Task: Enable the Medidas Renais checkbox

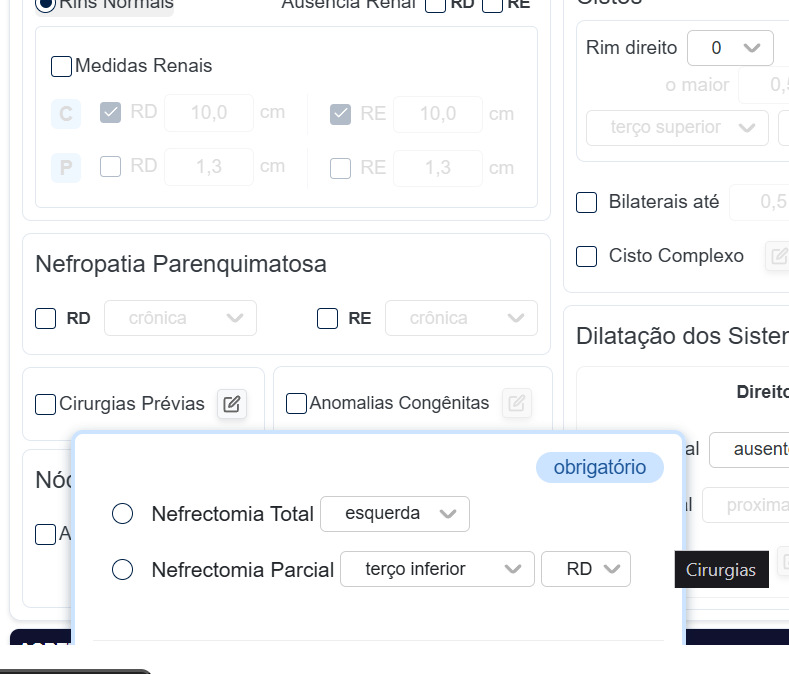Action: [x=61, y=66]
